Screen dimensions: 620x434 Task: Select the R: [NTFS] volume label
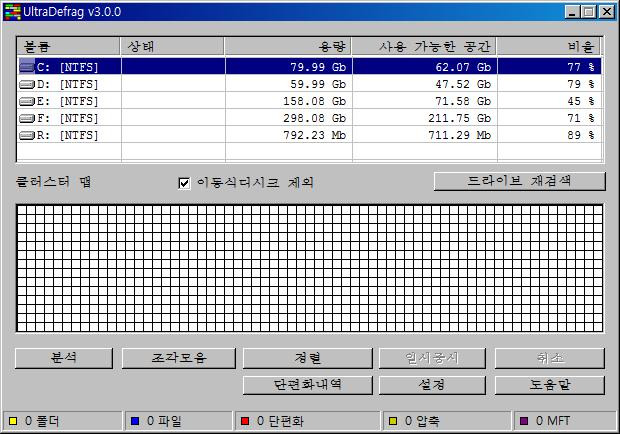[x=67, y=135]
